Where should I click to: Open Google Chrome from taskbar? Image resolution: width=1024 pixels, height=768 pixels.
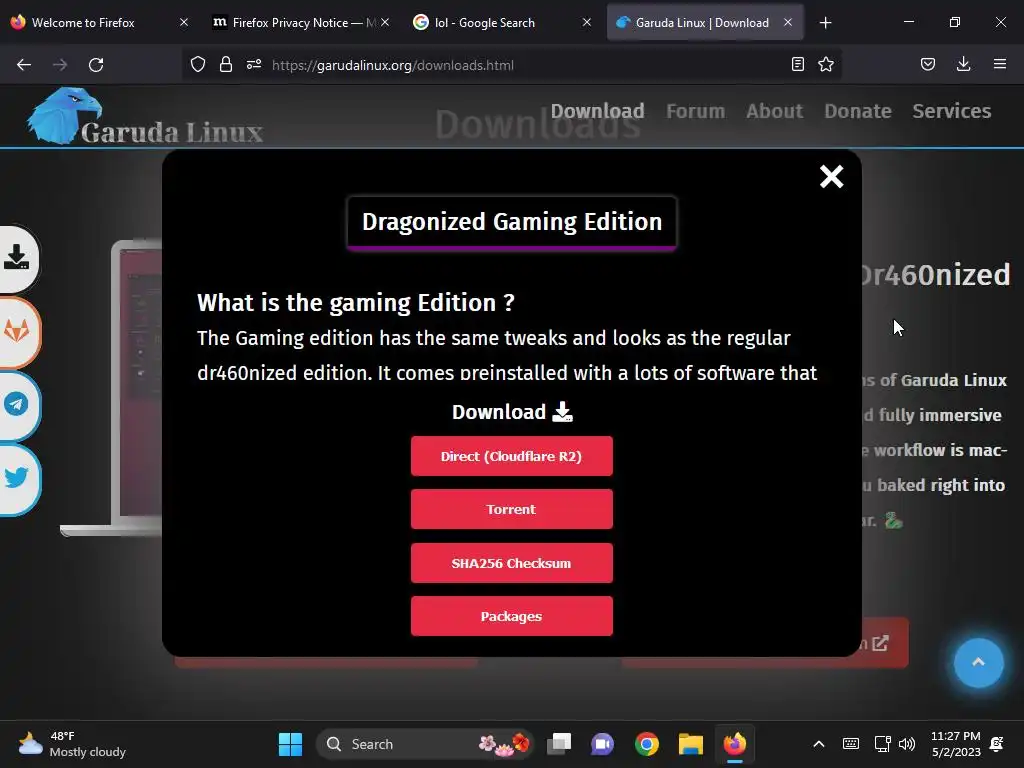click(x=647, y=744)
